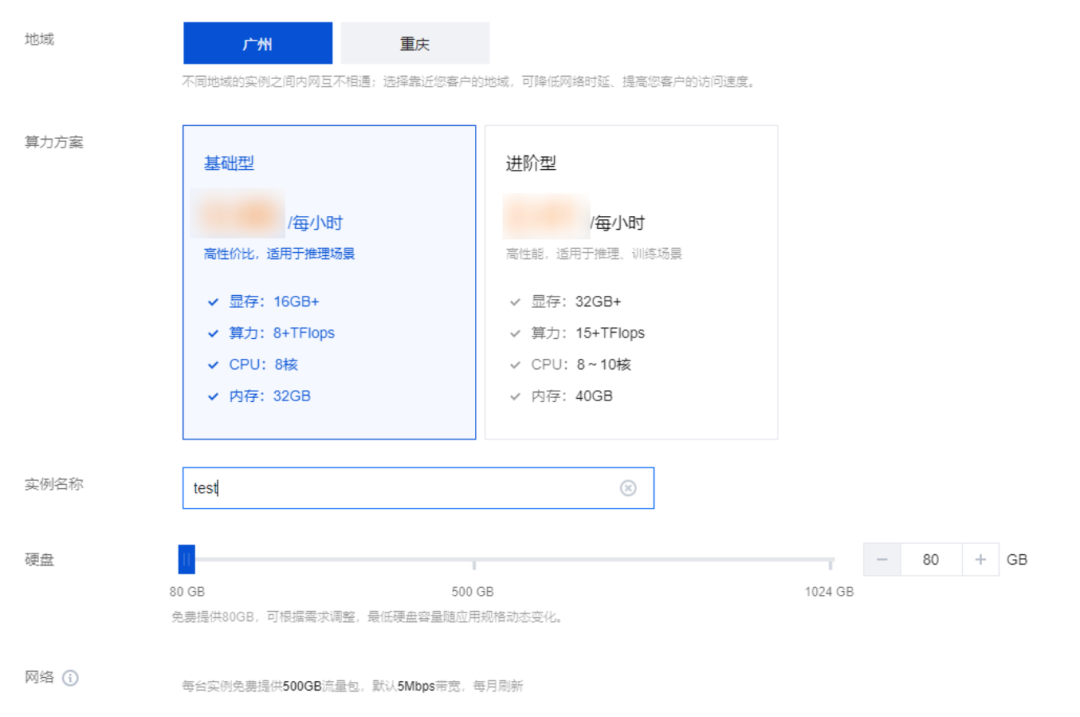
Task: Click the 算力：8+TFlops checkmark icon
Action: pyautogui.click(x=213, y=333)
